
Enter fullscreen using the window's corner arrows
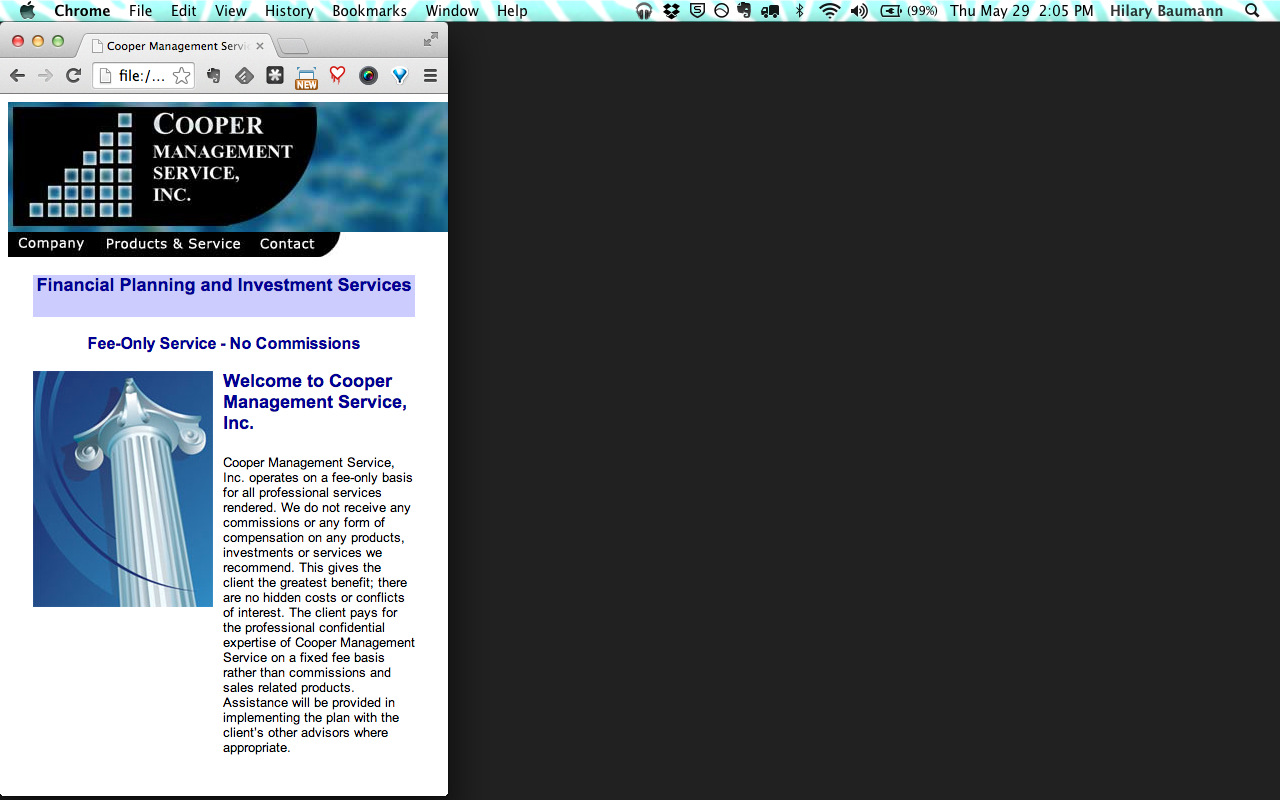431,39
